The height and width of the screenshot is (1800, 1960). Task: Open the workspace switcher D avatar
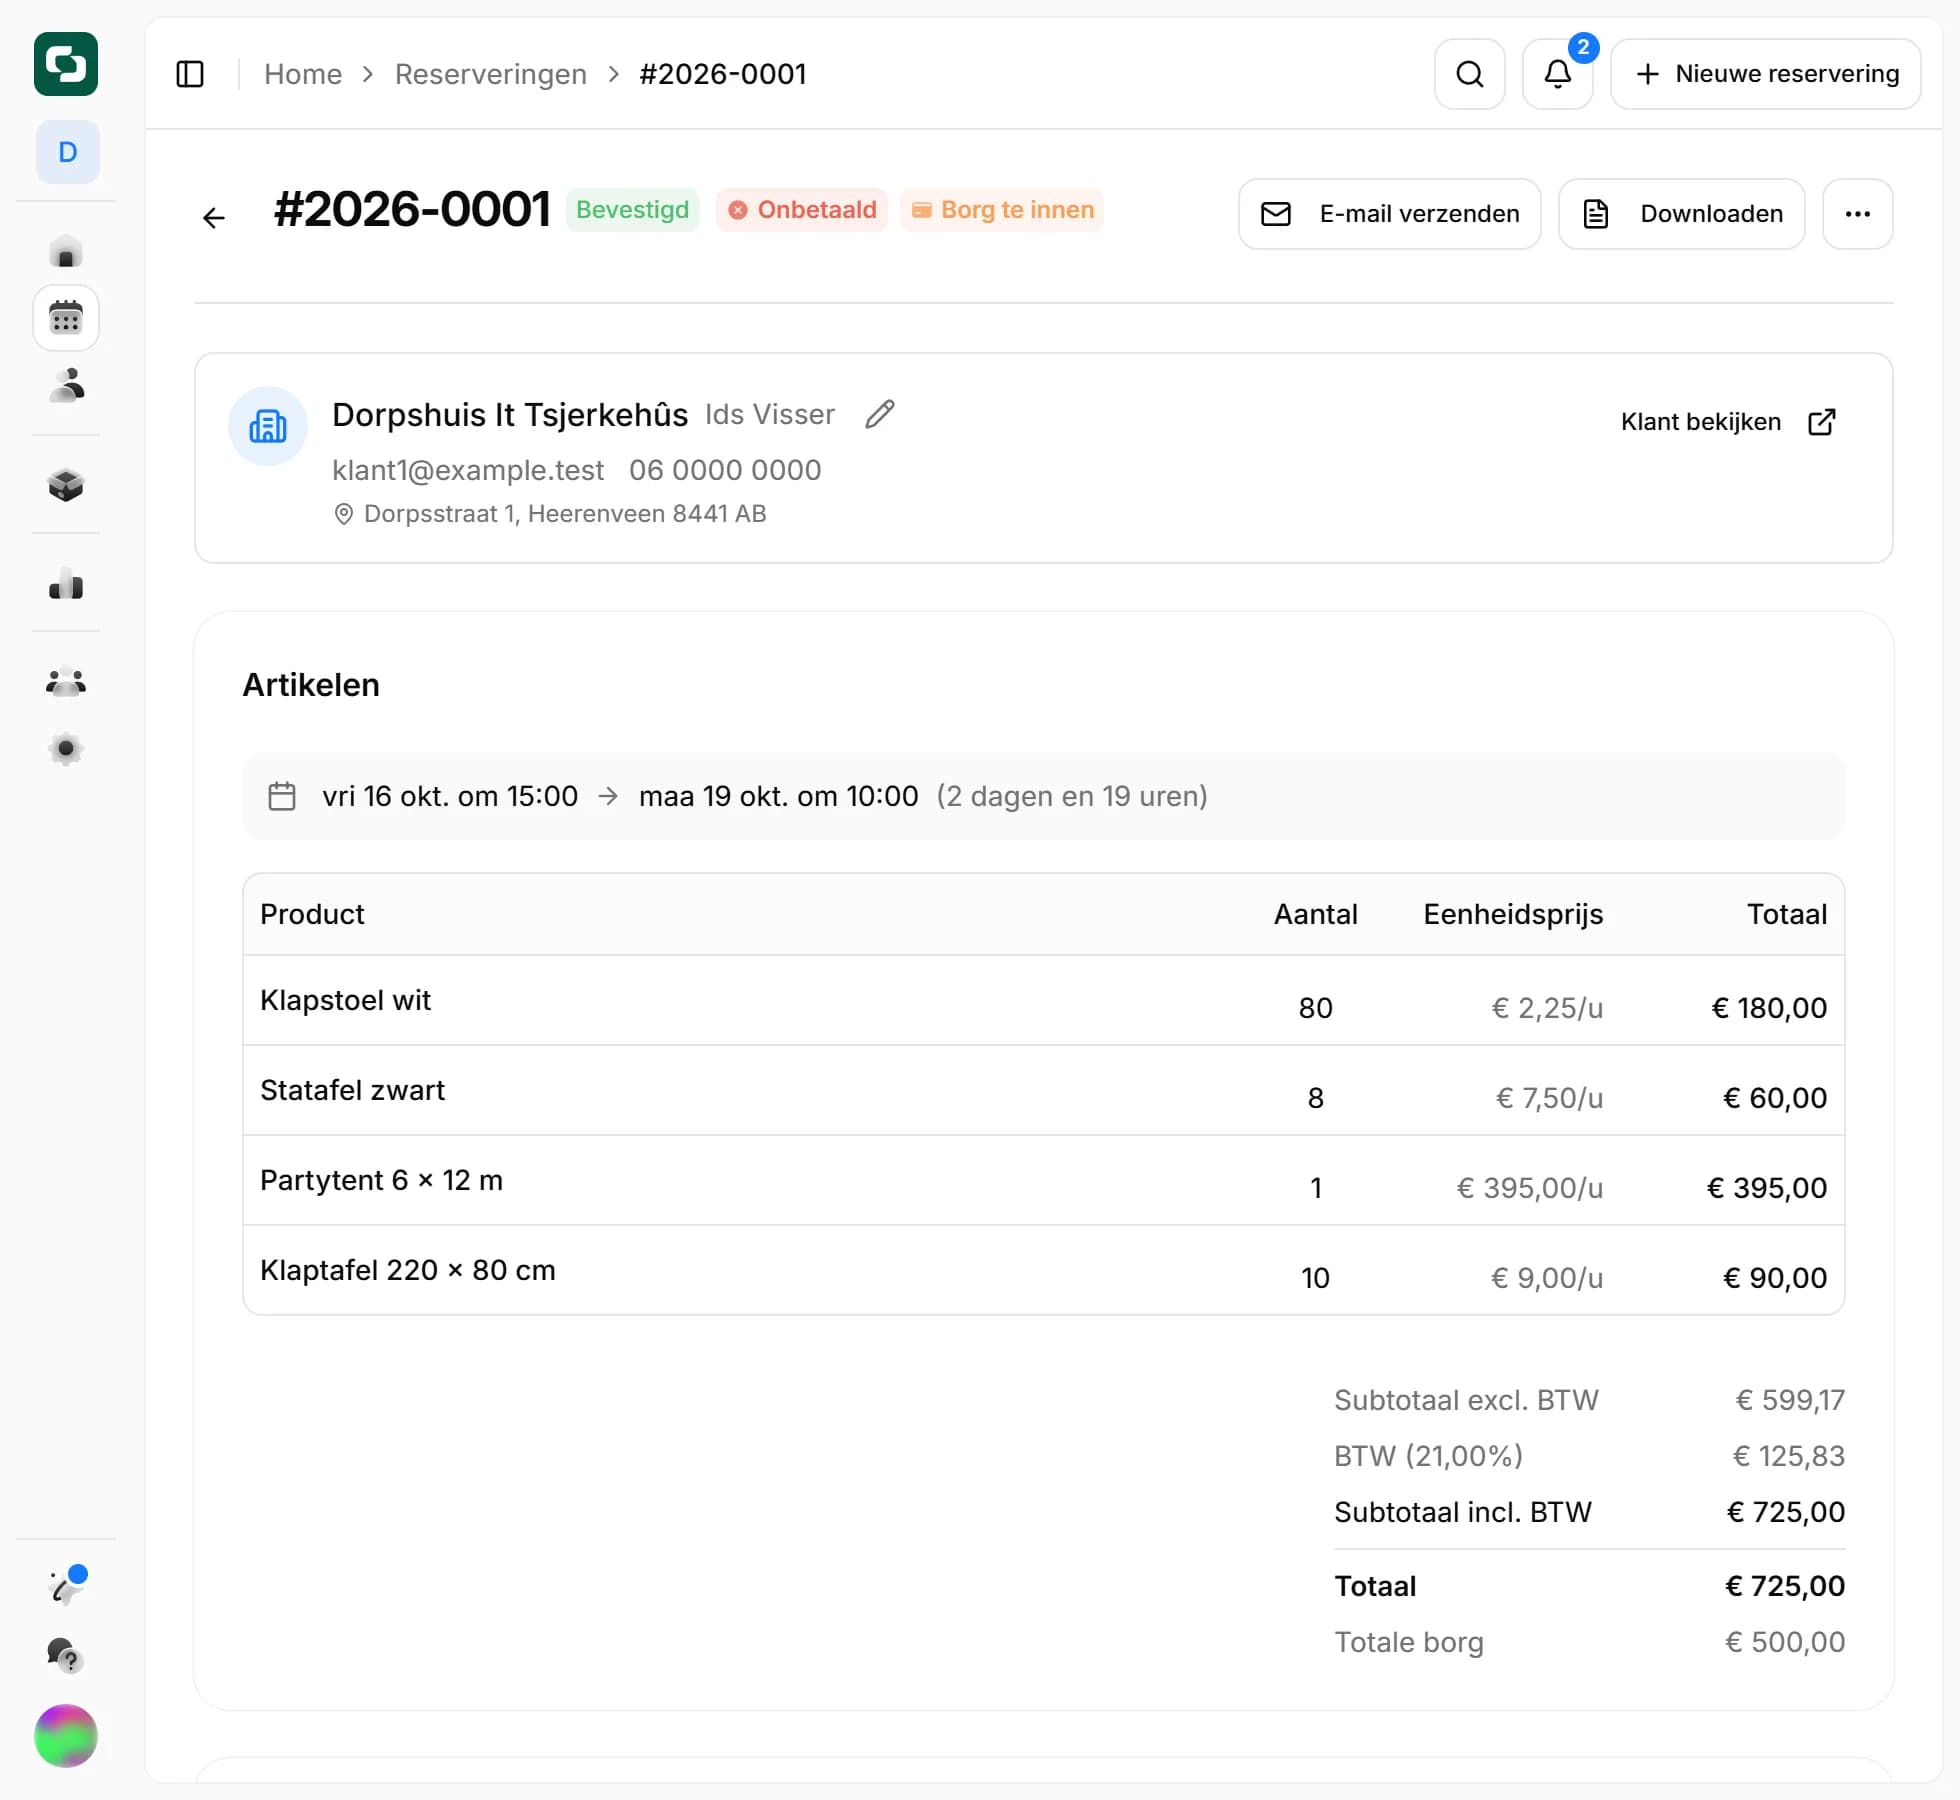[67, 152]
